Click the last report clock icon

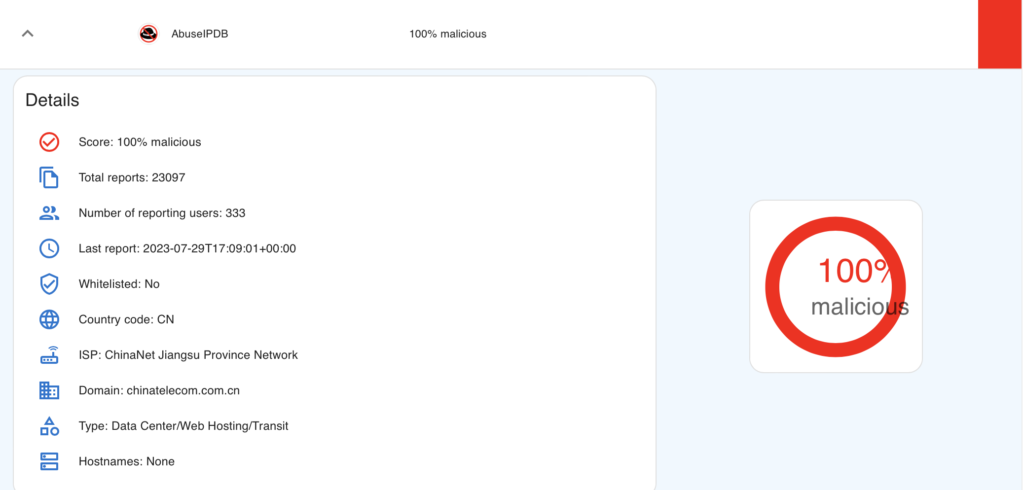(49, 249)
